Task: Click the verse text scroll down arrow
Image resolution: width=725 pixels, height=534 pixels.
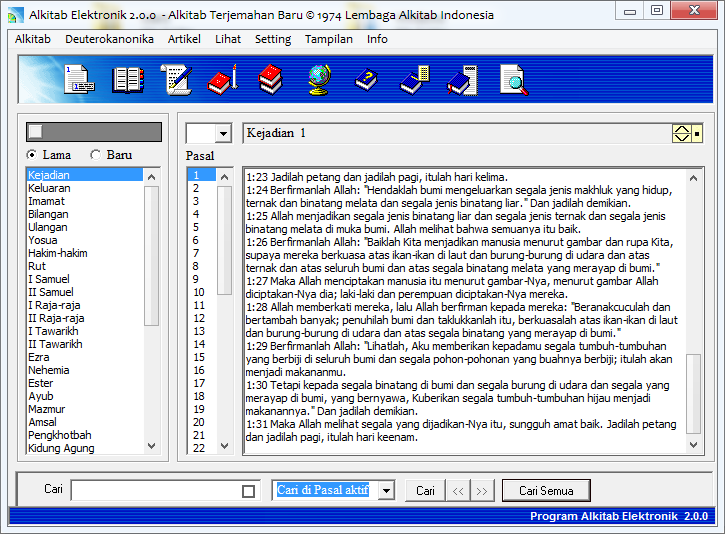Action: 693,445
